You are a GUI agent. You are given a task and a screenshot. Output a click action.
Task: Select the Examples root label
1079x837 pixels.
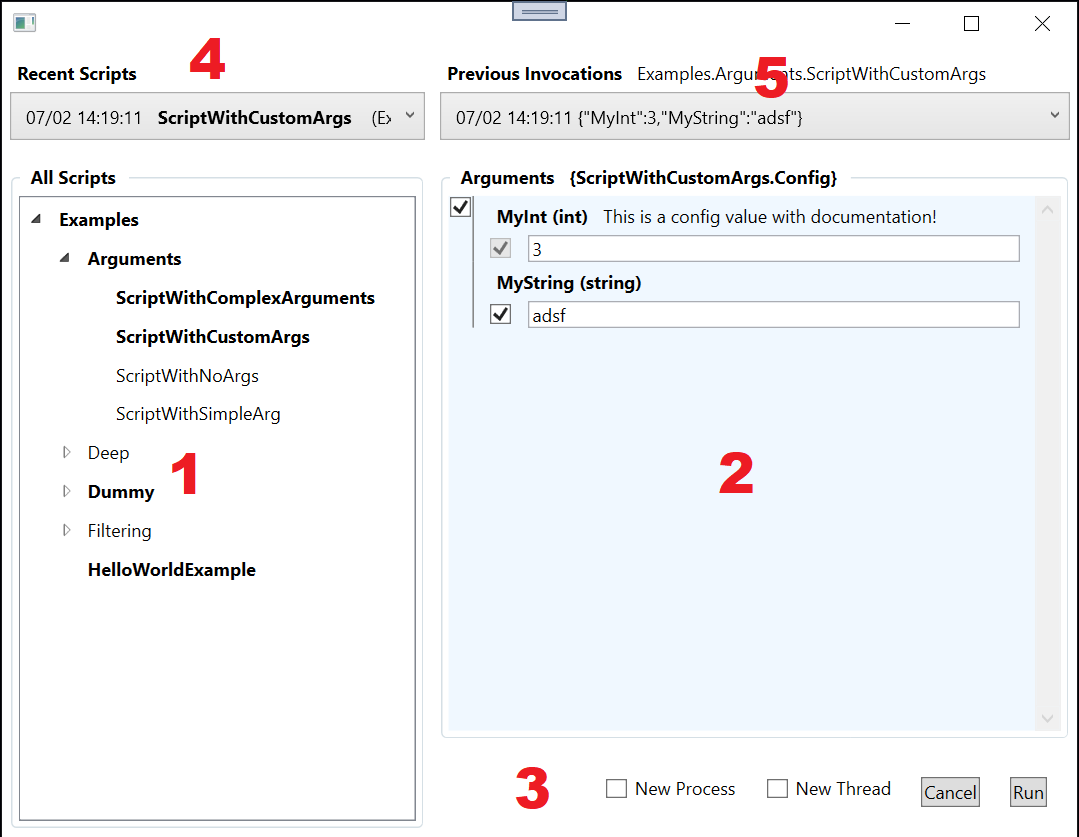(98, 220)
